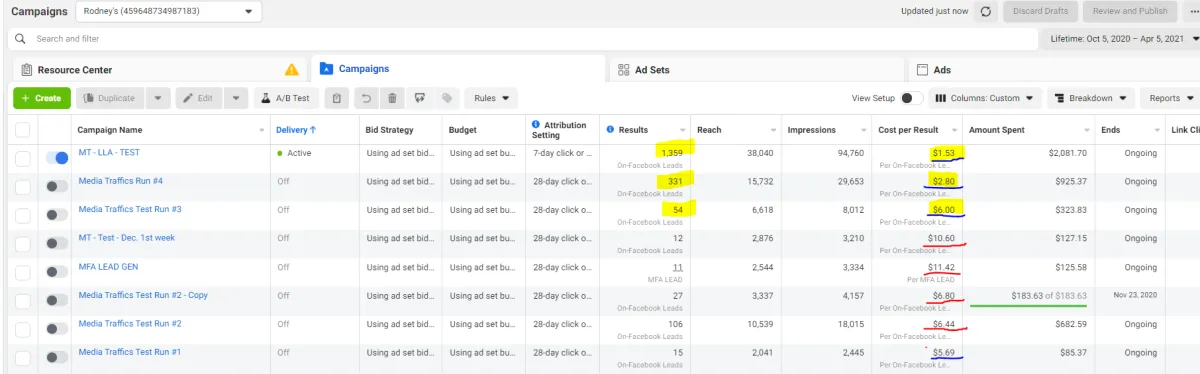Click the tag label icon
This screenshot has height=374, width=1200.
(446, 98)
